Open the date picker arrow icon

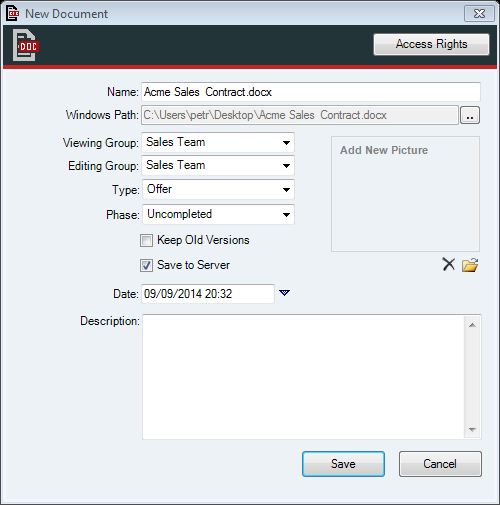284,293
